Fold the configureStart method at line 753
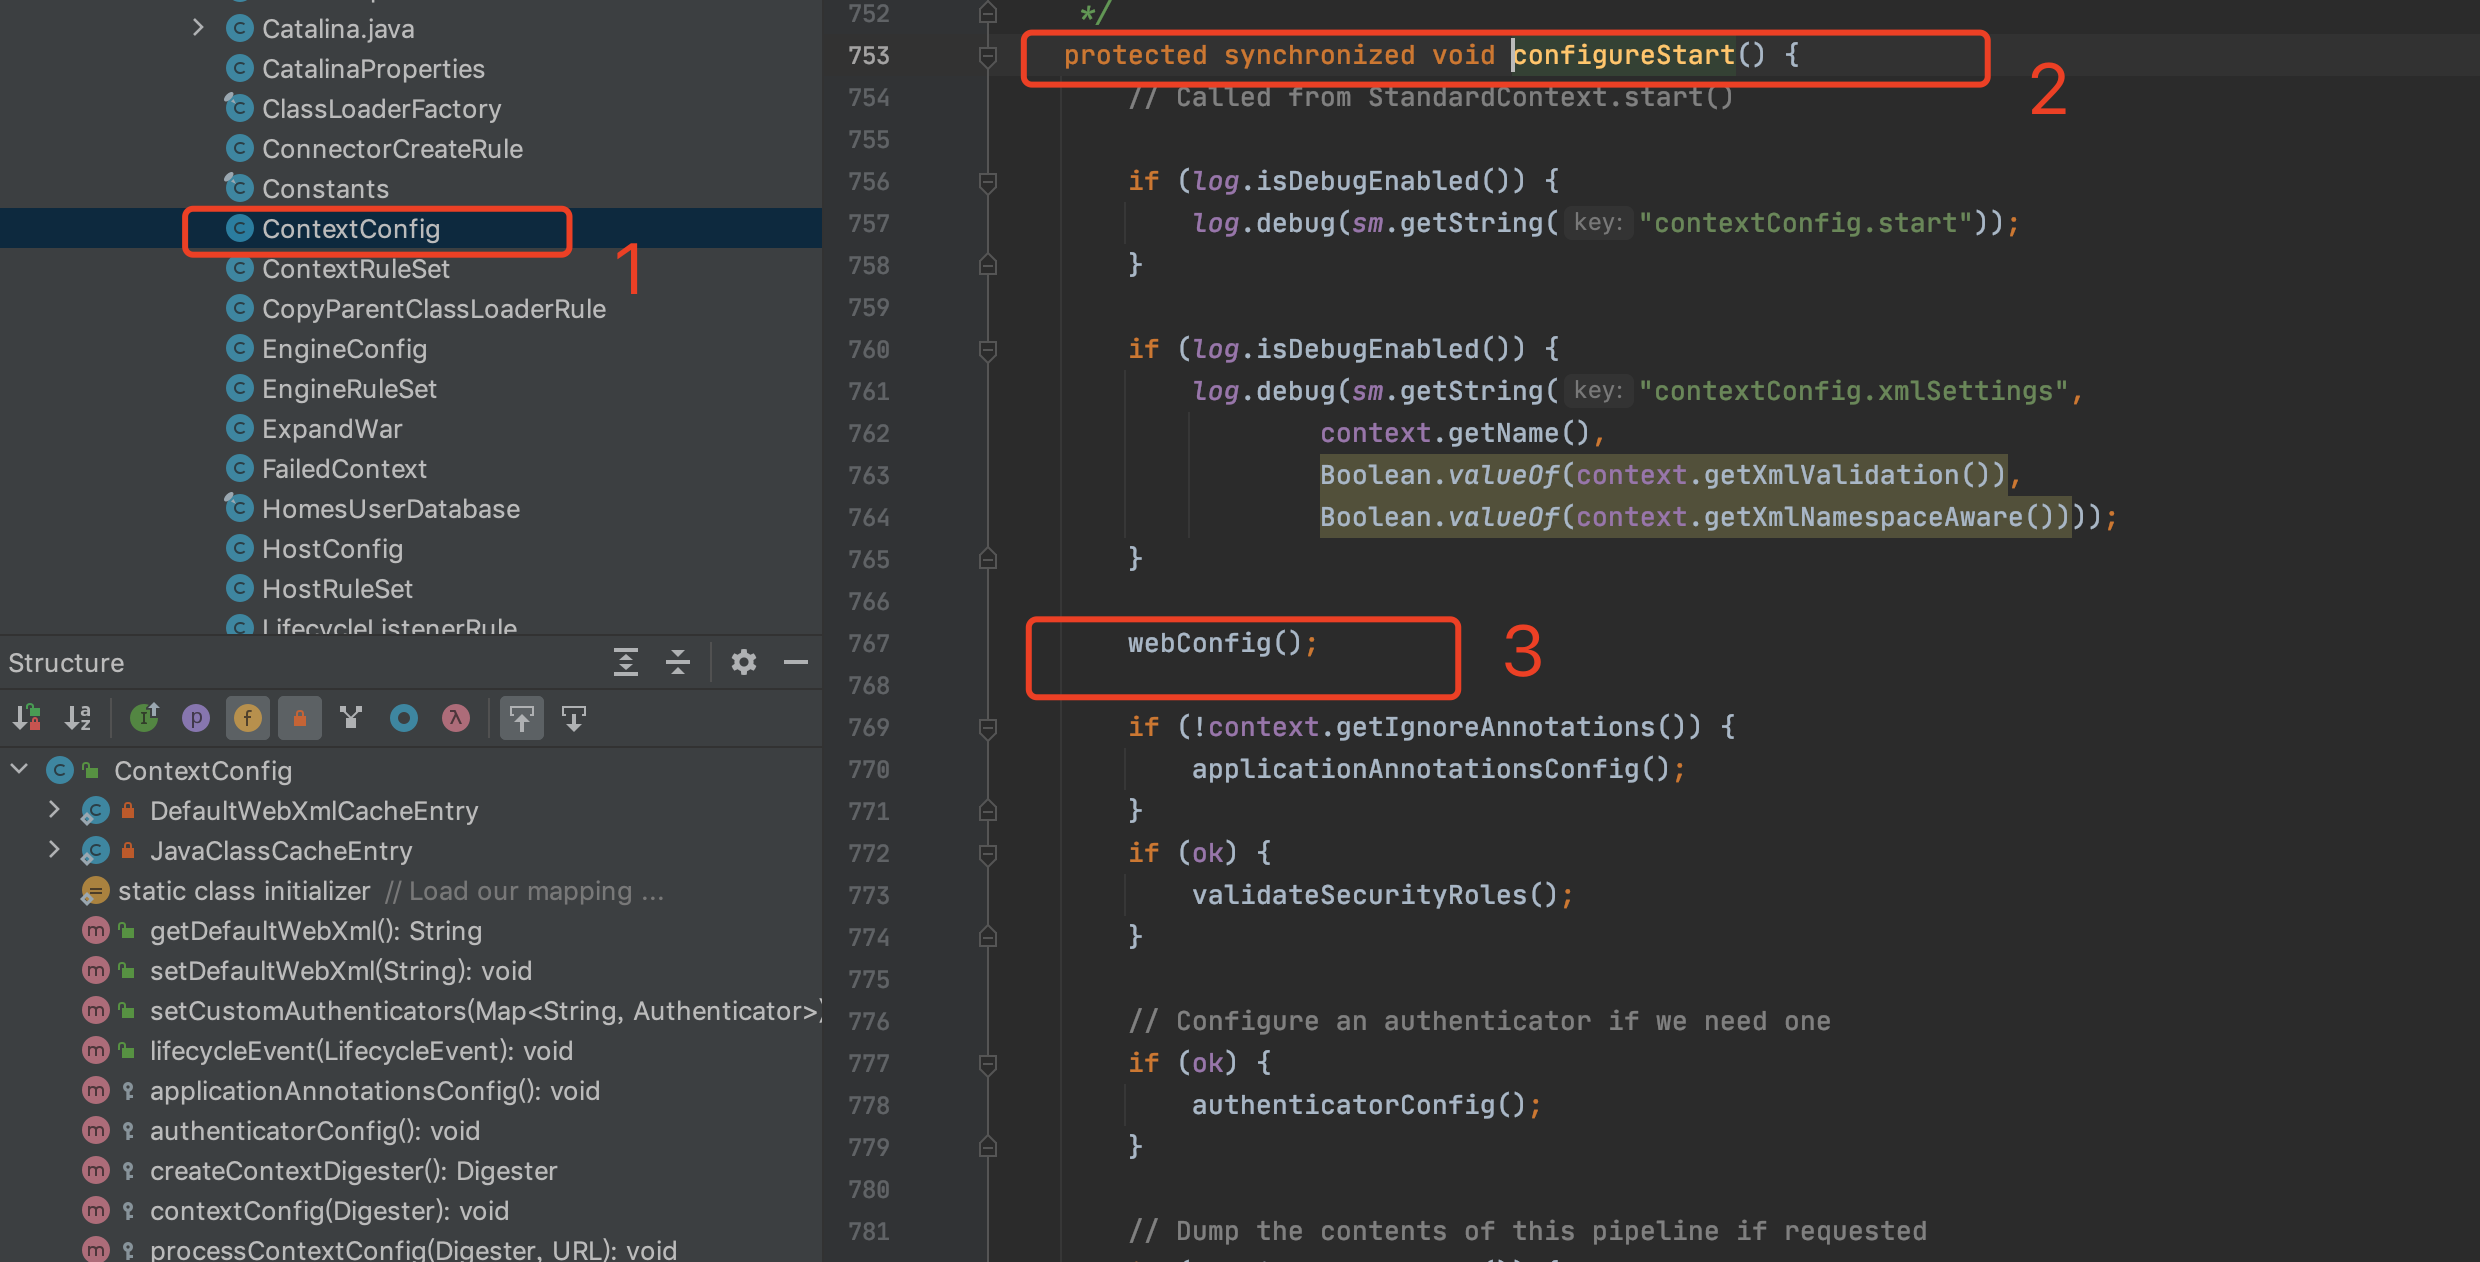The width and height of the screenshot is (2480, 1262). pyautogui.click(x=988, y=56)
